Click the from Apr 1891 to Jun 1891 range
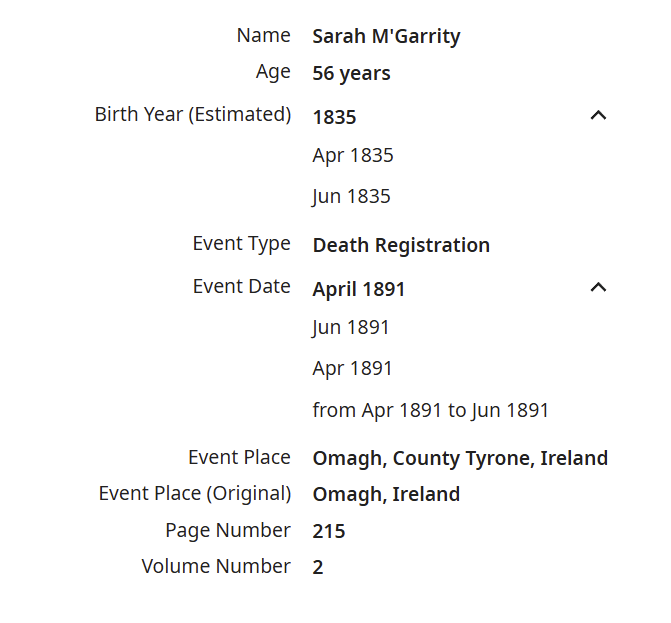The height and width of the screenshot is (623, 671). click(431, 410)
